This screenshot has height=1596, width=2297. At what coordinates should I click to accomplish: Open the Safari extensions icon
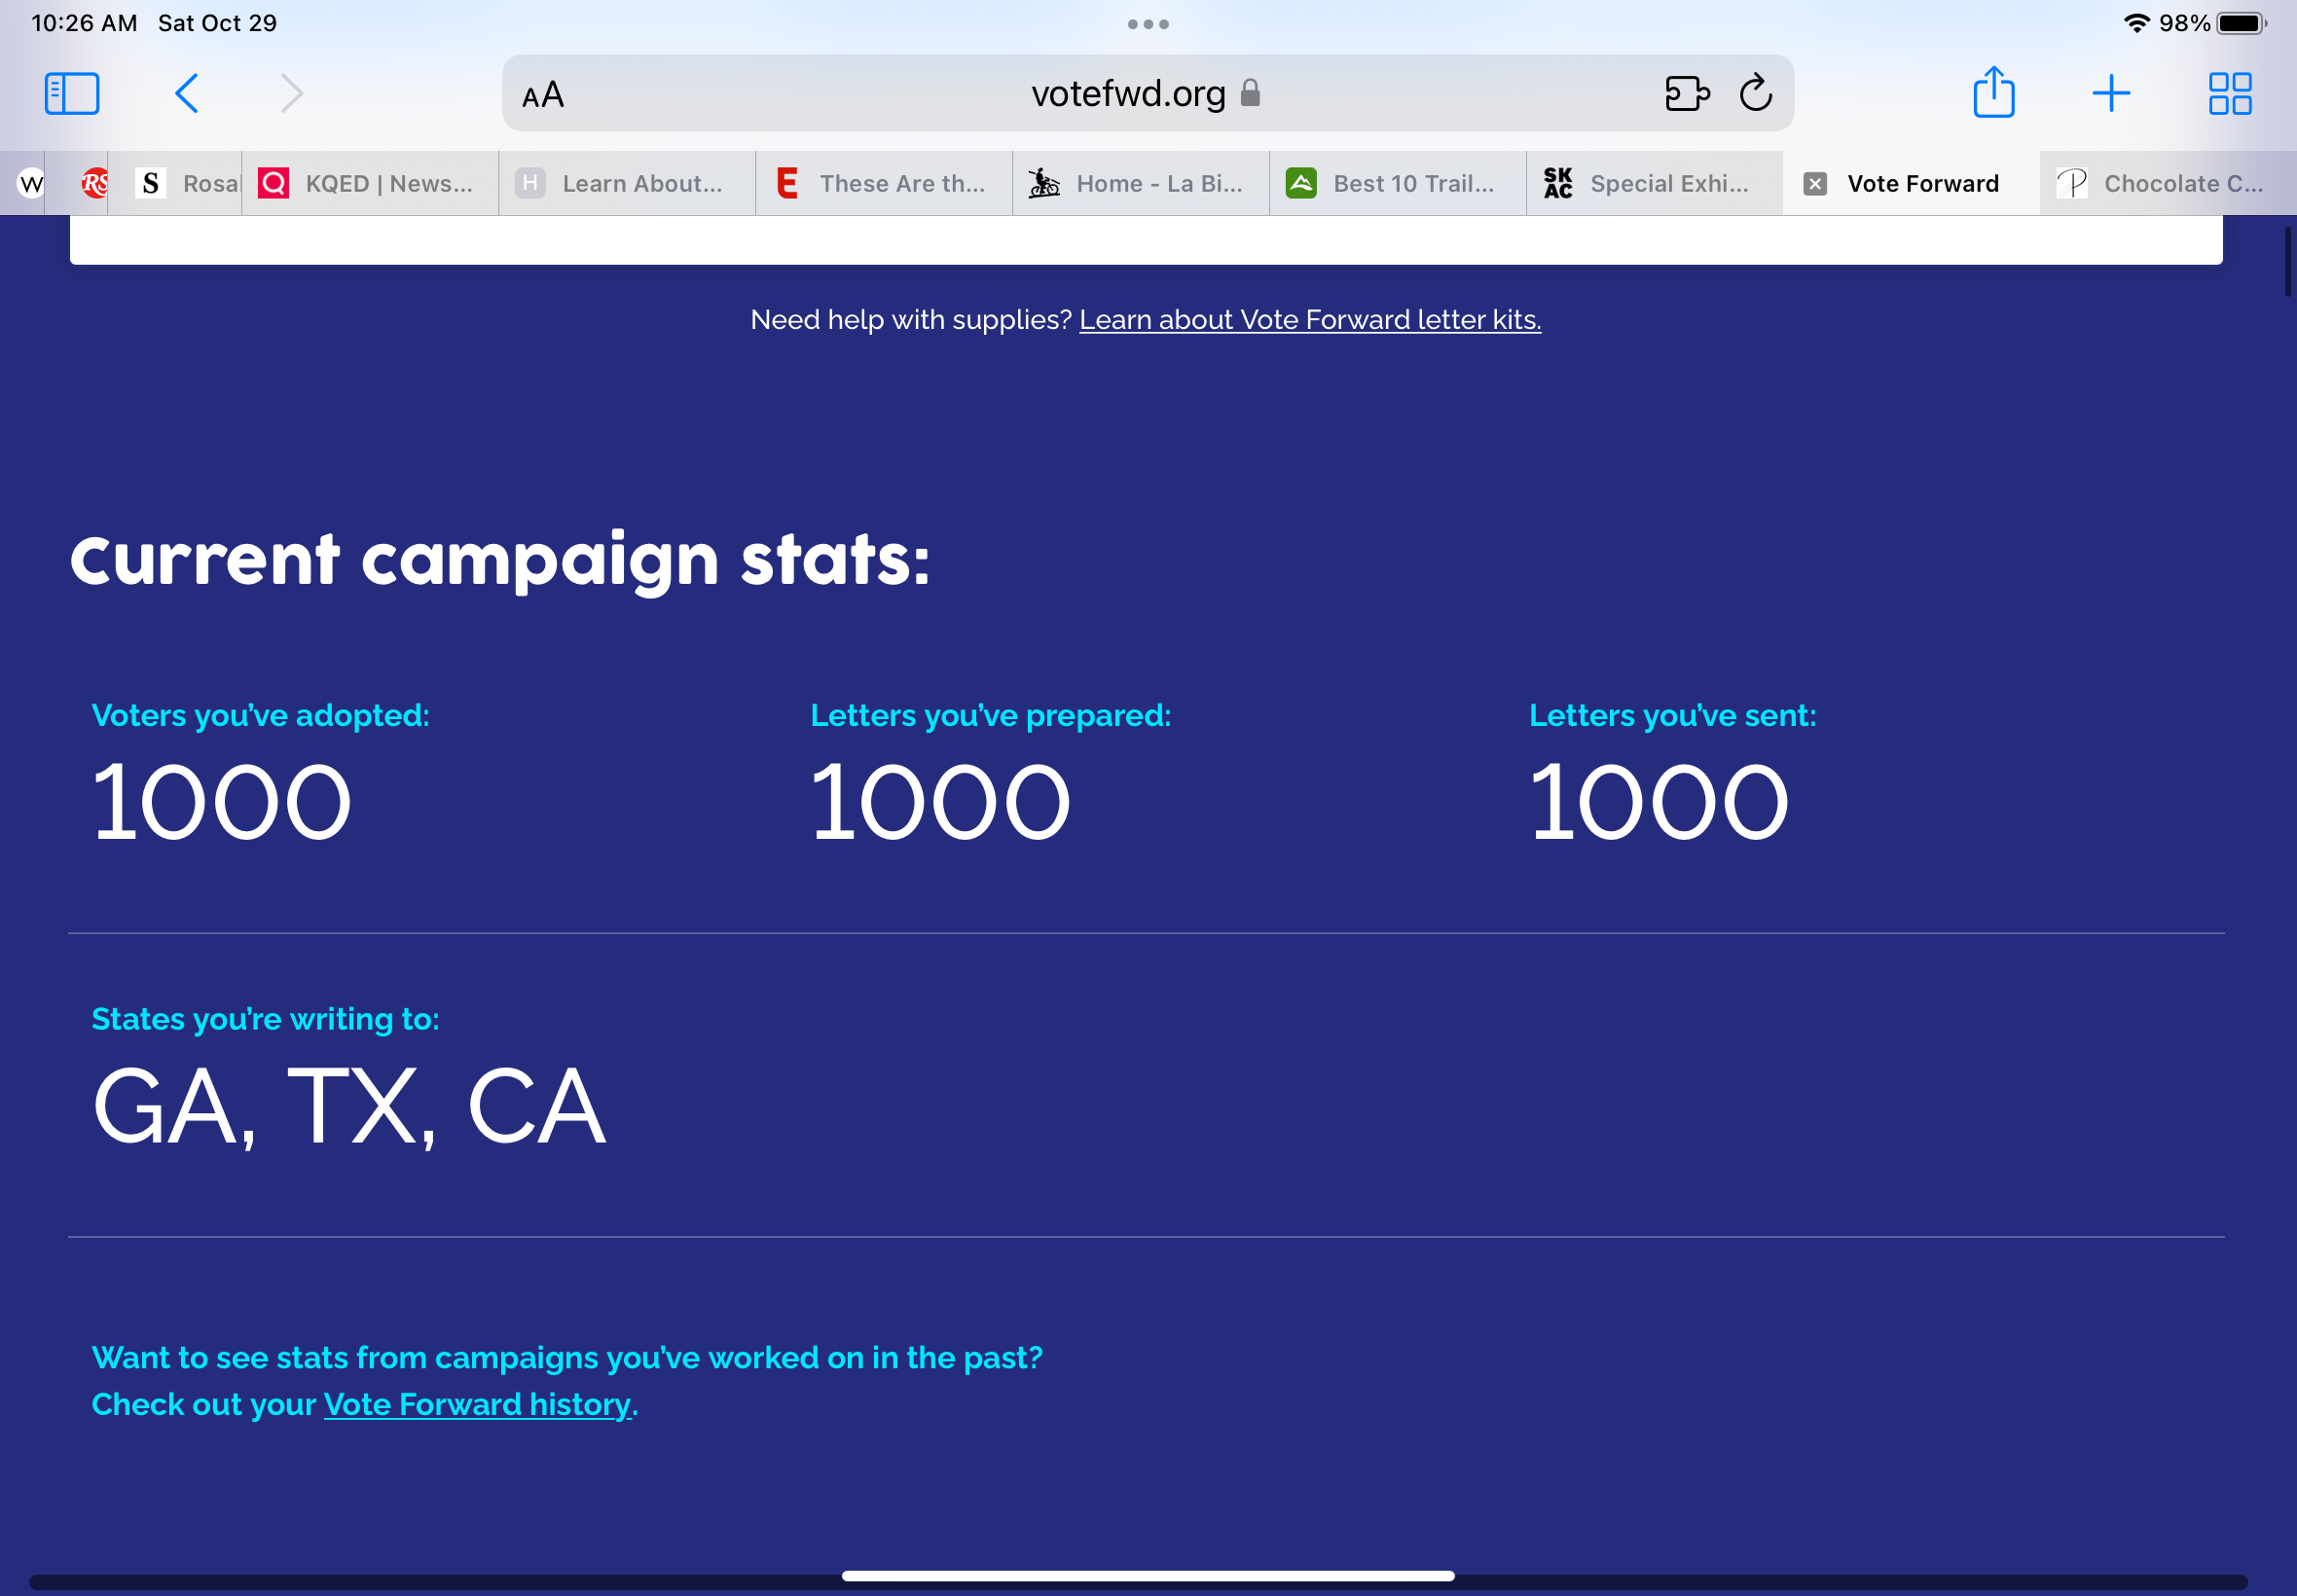(x=1687, y=94)
